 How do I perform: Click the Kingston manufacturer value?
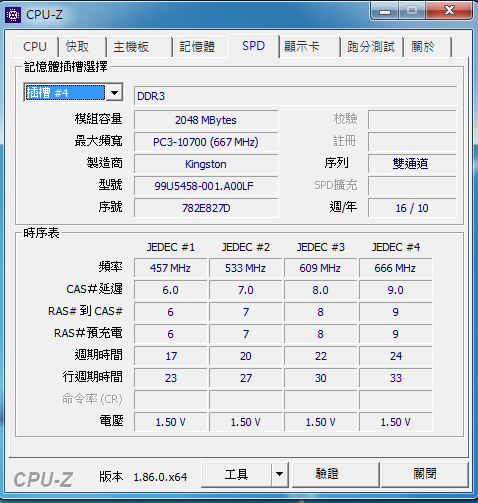click(206, 164)
